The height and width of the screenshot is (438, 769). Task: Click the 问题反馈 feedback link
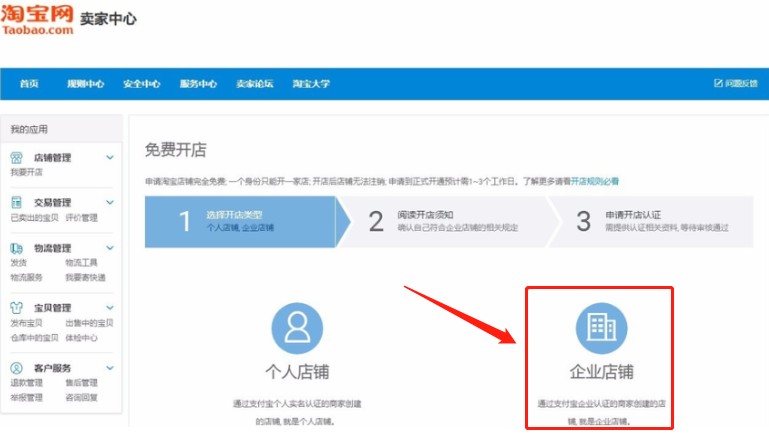[741, 83]
